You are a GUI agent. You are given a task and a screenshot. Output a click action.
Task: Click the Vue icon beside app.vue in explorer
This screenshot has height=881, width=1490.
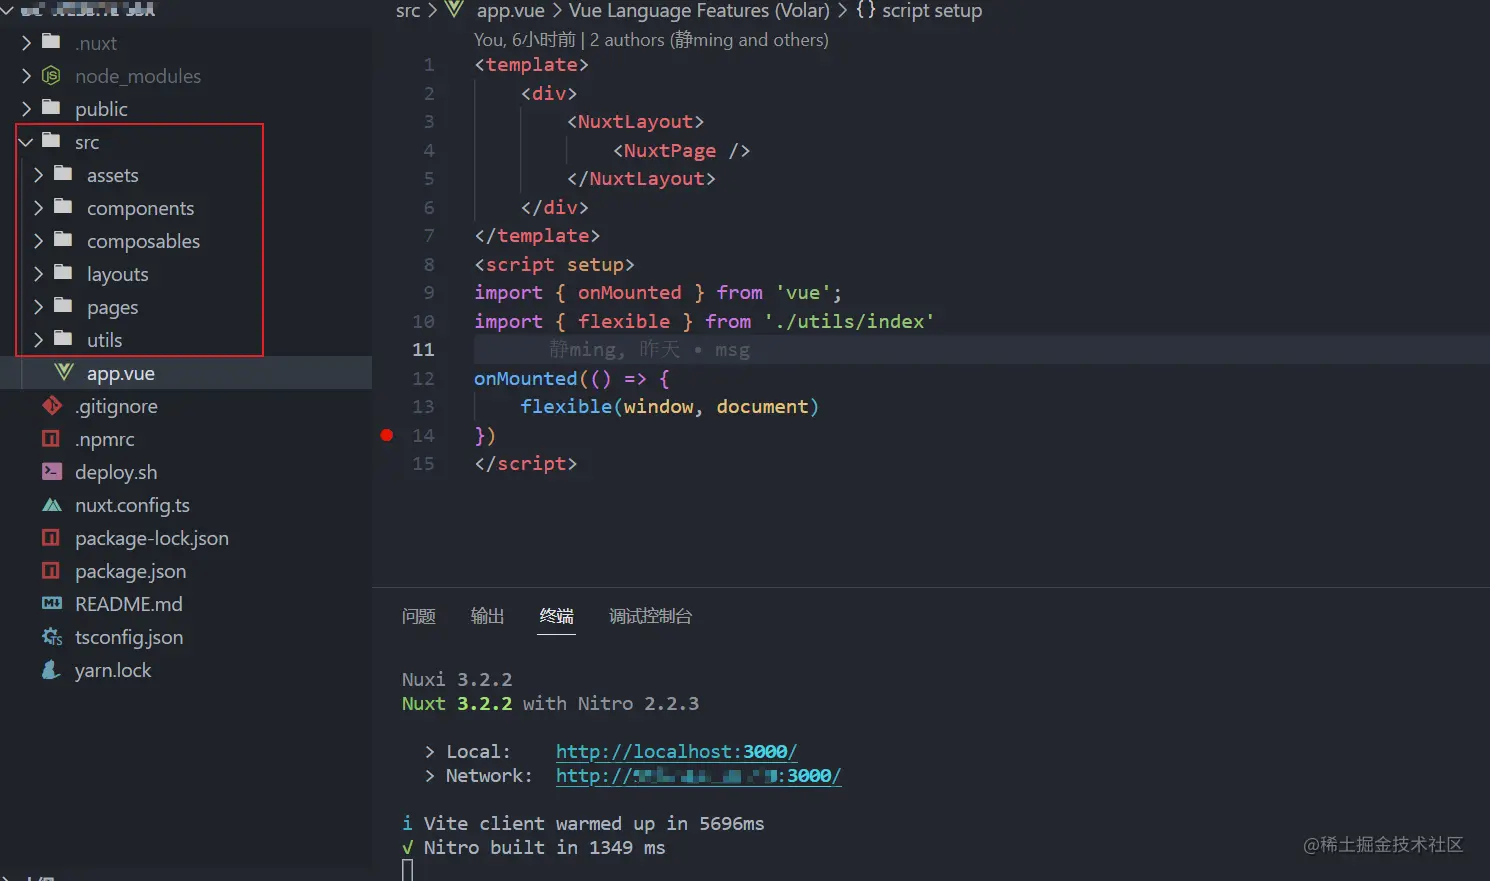tap(64, 372)
